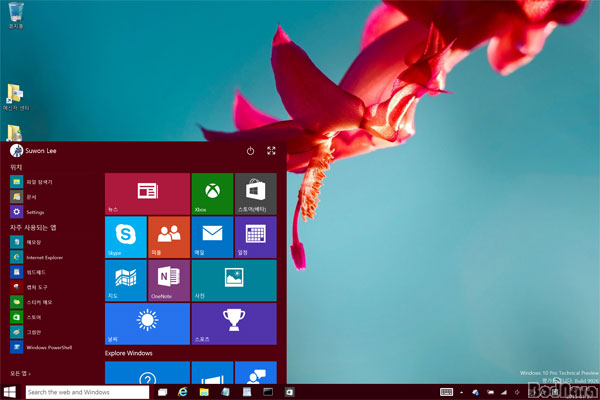
Task: Open Settings in Start menu list
Action: pyautogui.click(x=27, y=212)
